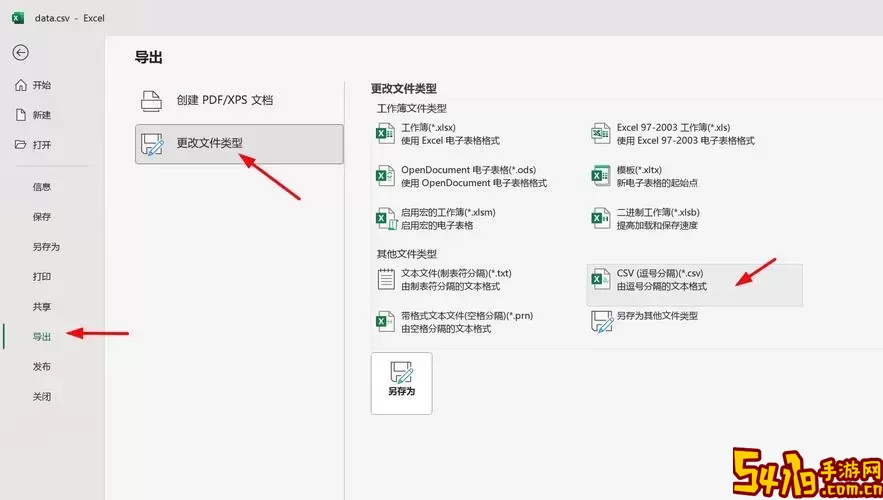
Task: Open the 信息 page in sidebar
Action: coord(42,187)
